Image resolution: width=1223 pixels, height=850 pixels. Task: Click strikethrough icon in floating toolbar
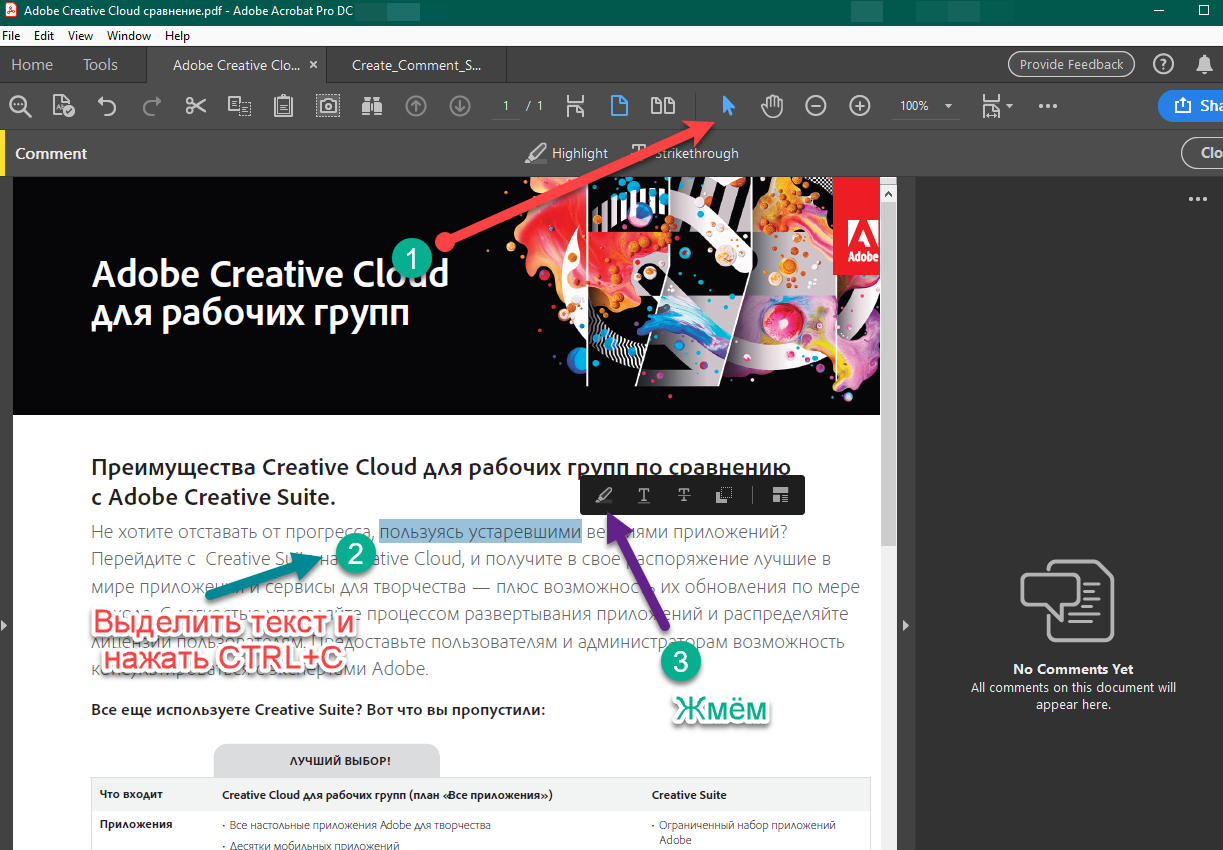pos(684,495)
